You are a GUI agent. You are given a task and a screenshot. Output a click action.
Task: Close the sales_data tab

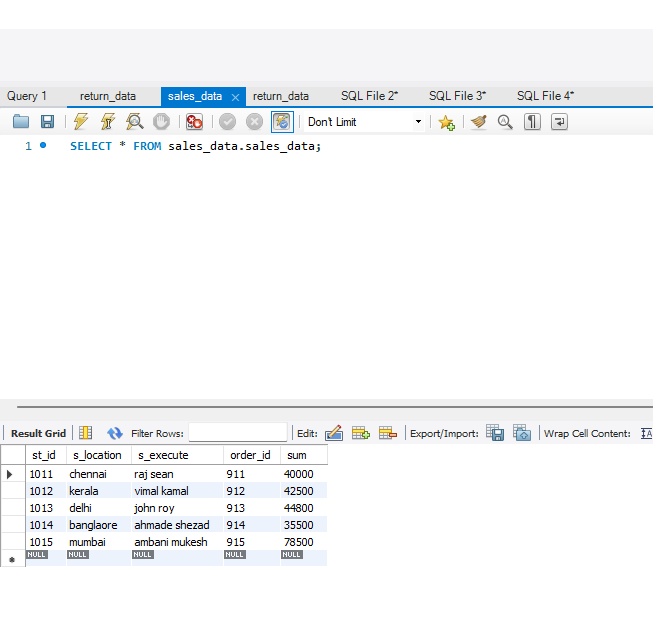[235, 97]
